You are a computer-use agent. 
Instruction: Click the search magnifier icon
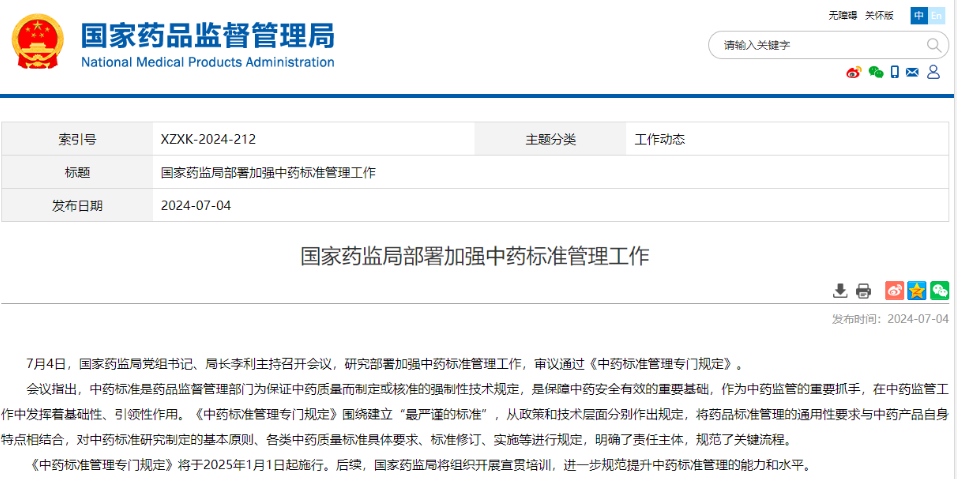[x=935, y=45]
